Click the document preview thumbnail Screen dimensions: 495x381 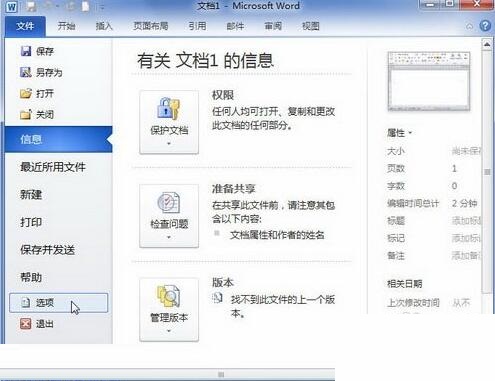[x=429, y=81]
